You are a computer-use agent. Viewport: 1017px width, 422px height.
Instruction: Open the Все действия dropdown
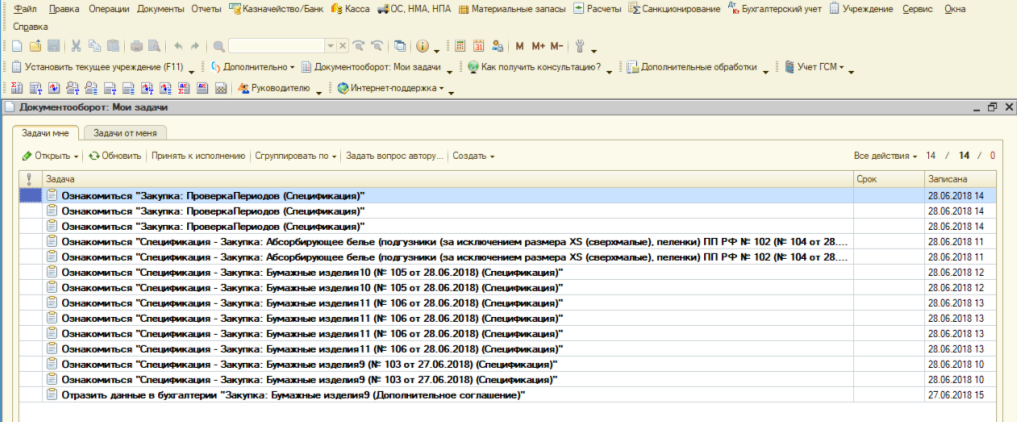(x=885, y=156)
